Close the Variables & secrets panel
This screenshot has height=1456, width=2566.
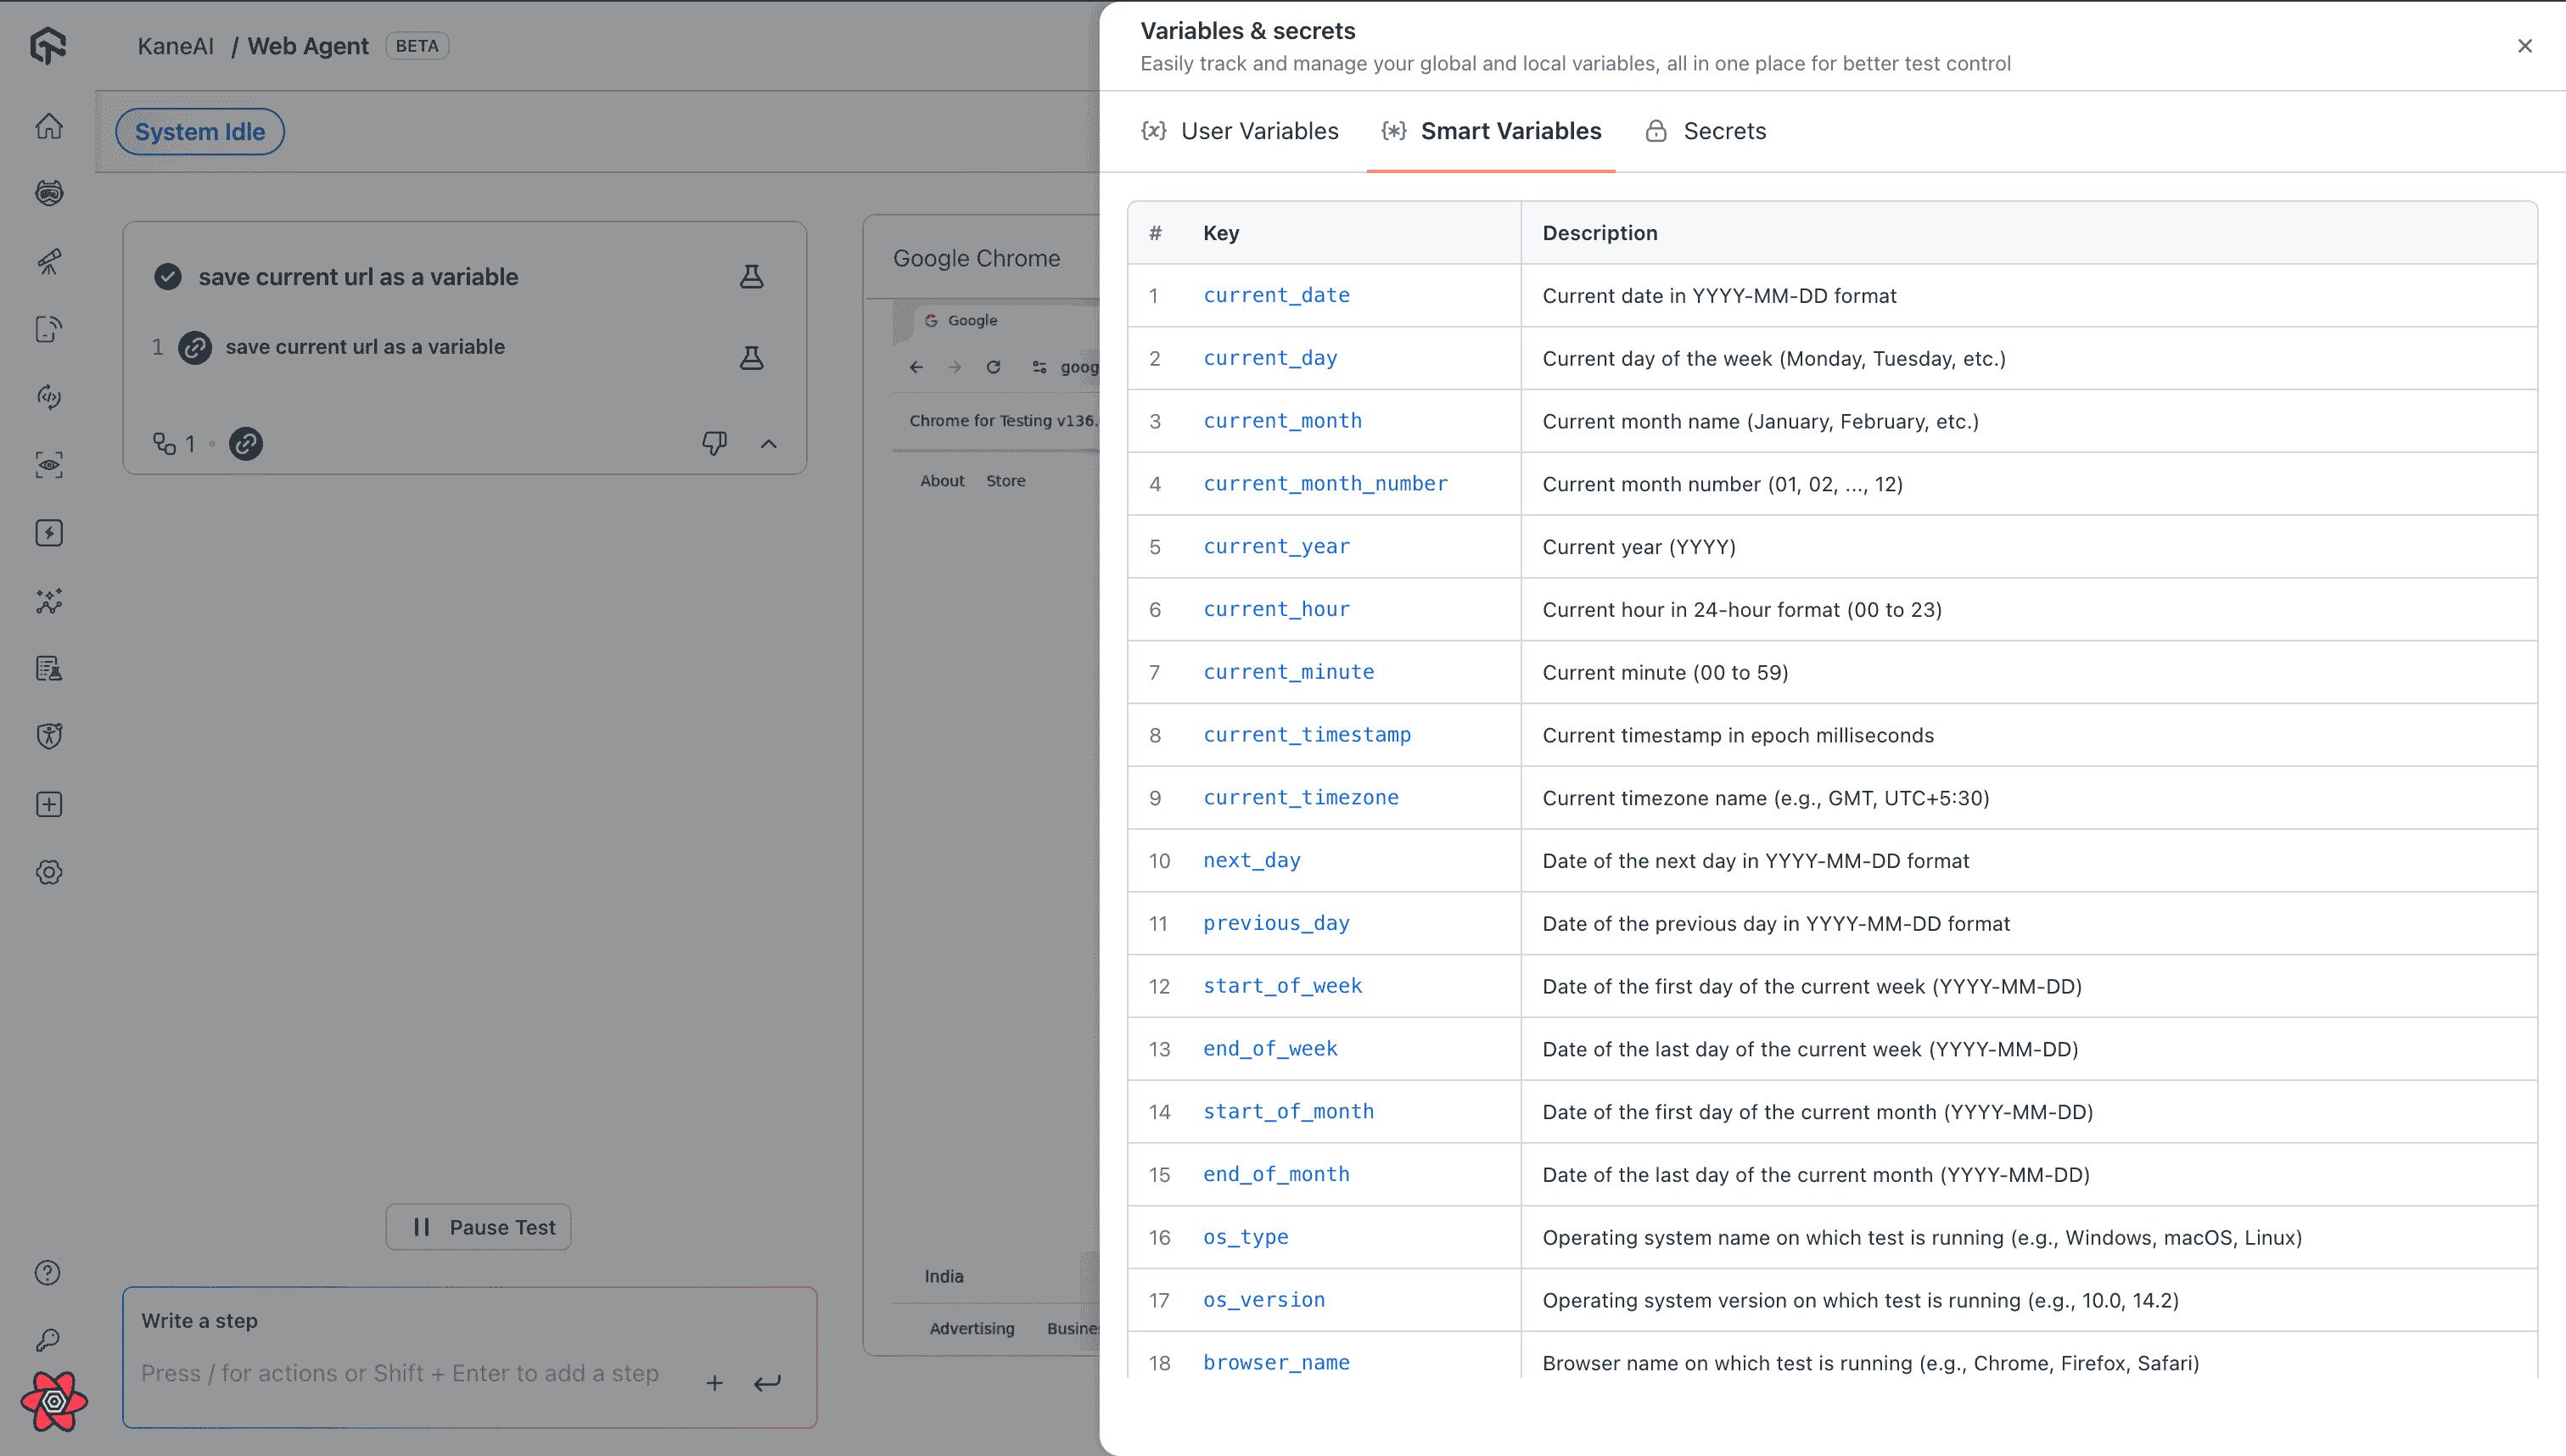2524,46
